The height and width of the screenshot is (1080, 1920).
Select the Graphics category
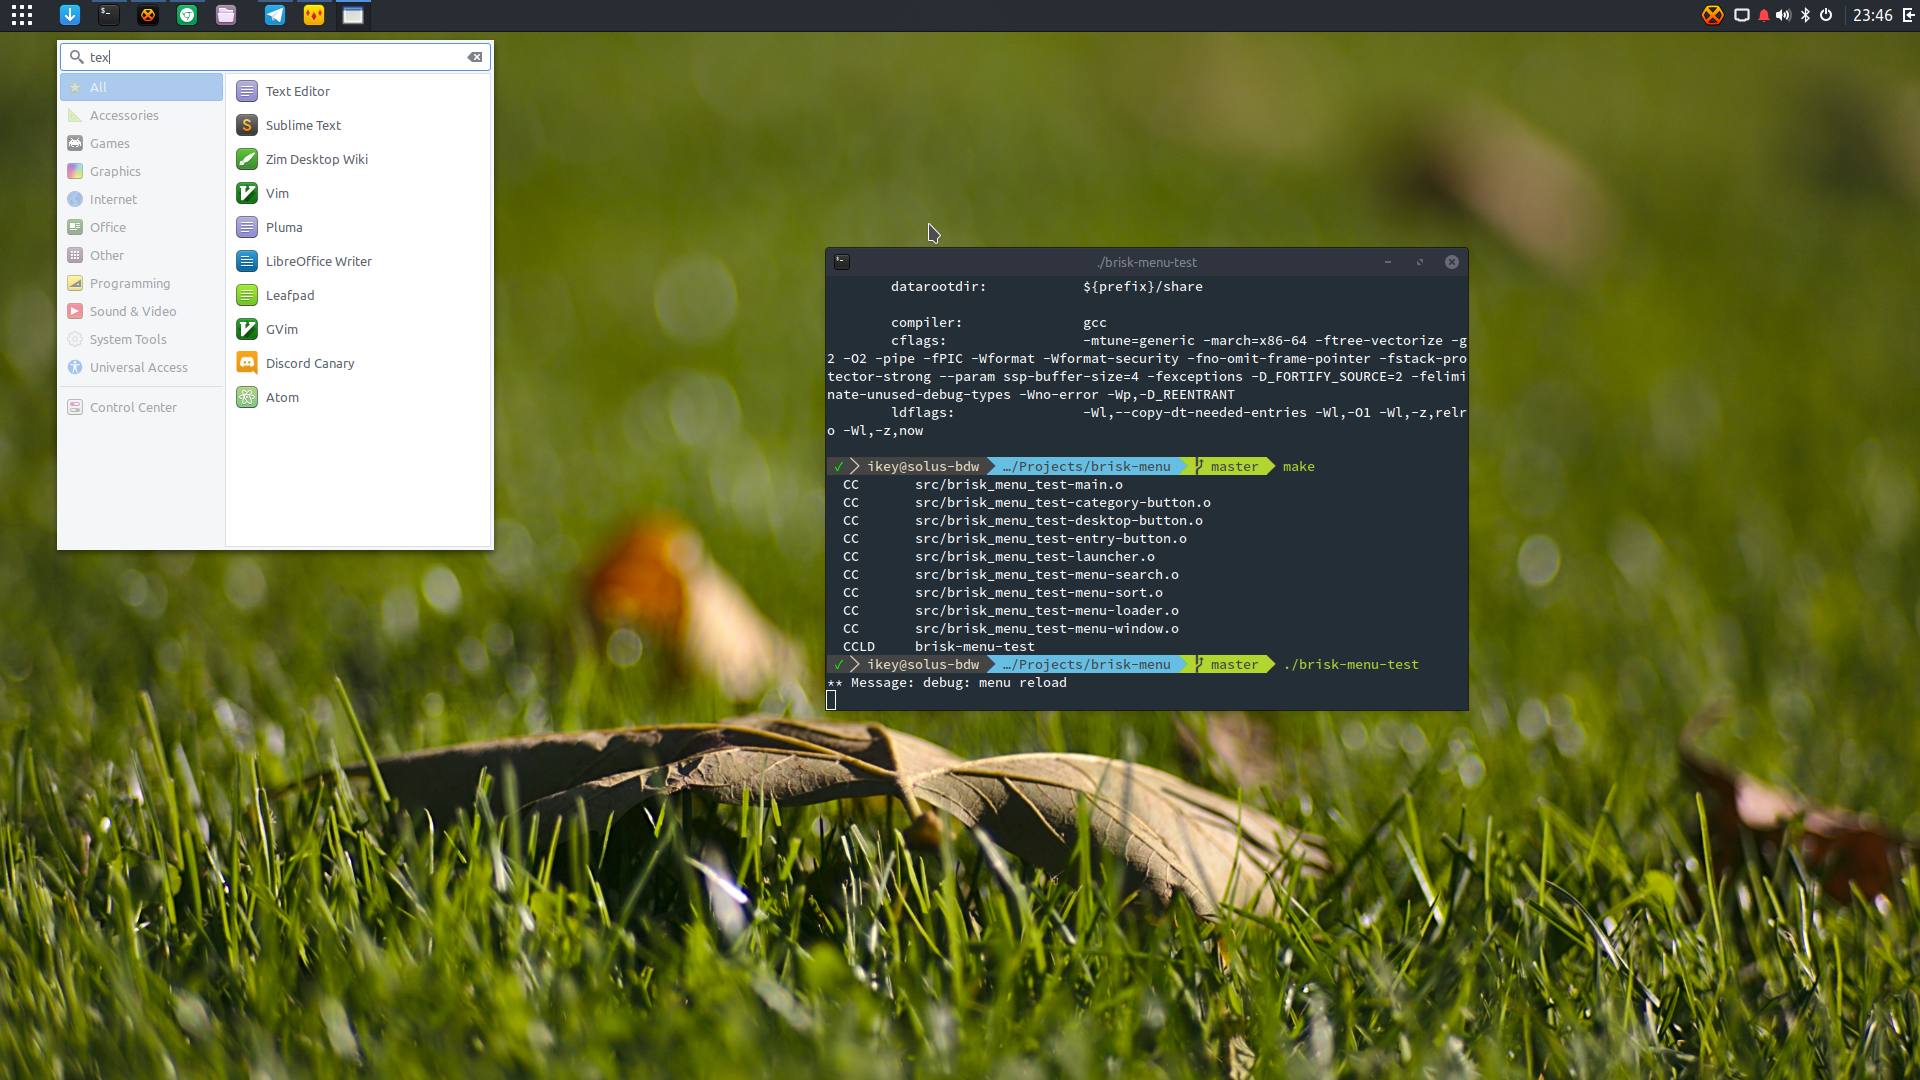pyautogui.click(x=141, y=171)
